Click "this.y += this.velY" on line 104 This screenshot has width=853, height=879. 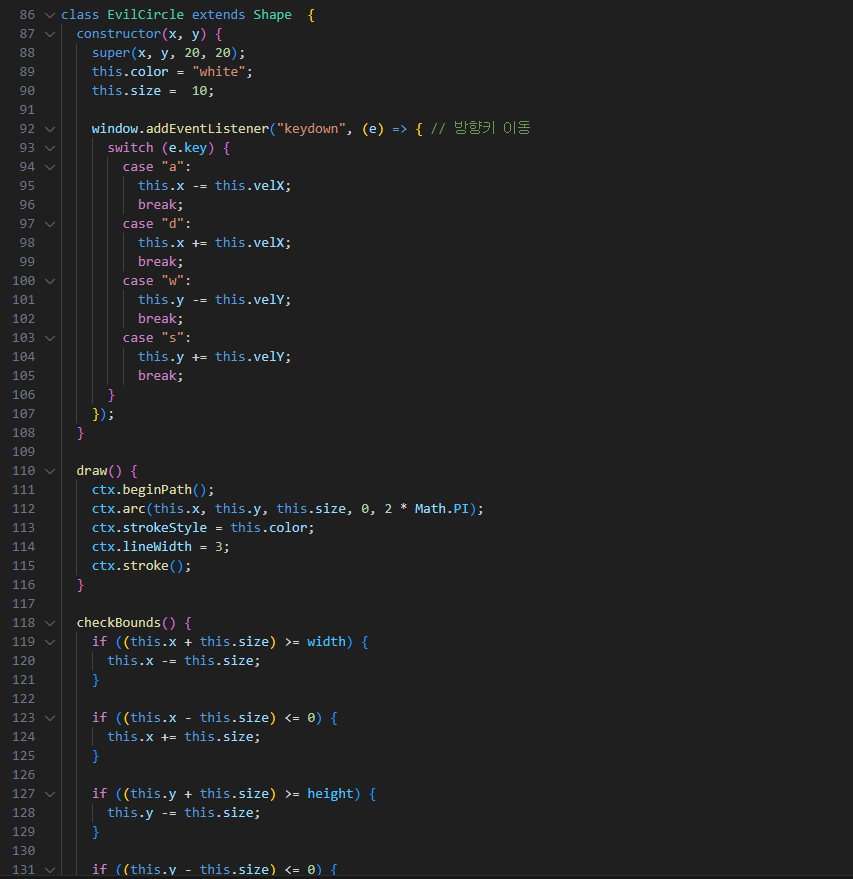coord(211,357)
